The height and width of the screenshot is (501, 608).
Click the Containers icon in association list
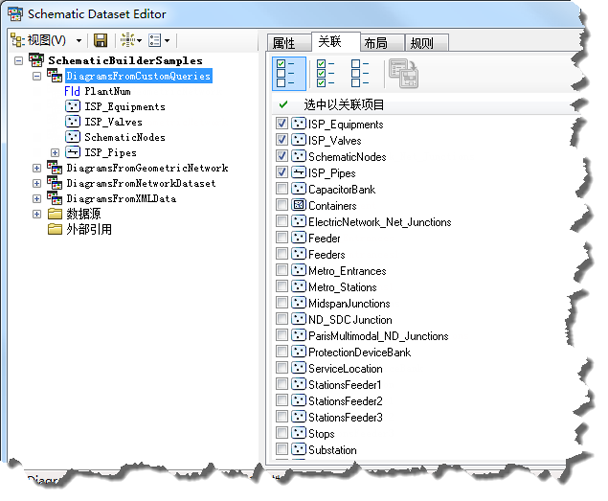coord(298,205)
